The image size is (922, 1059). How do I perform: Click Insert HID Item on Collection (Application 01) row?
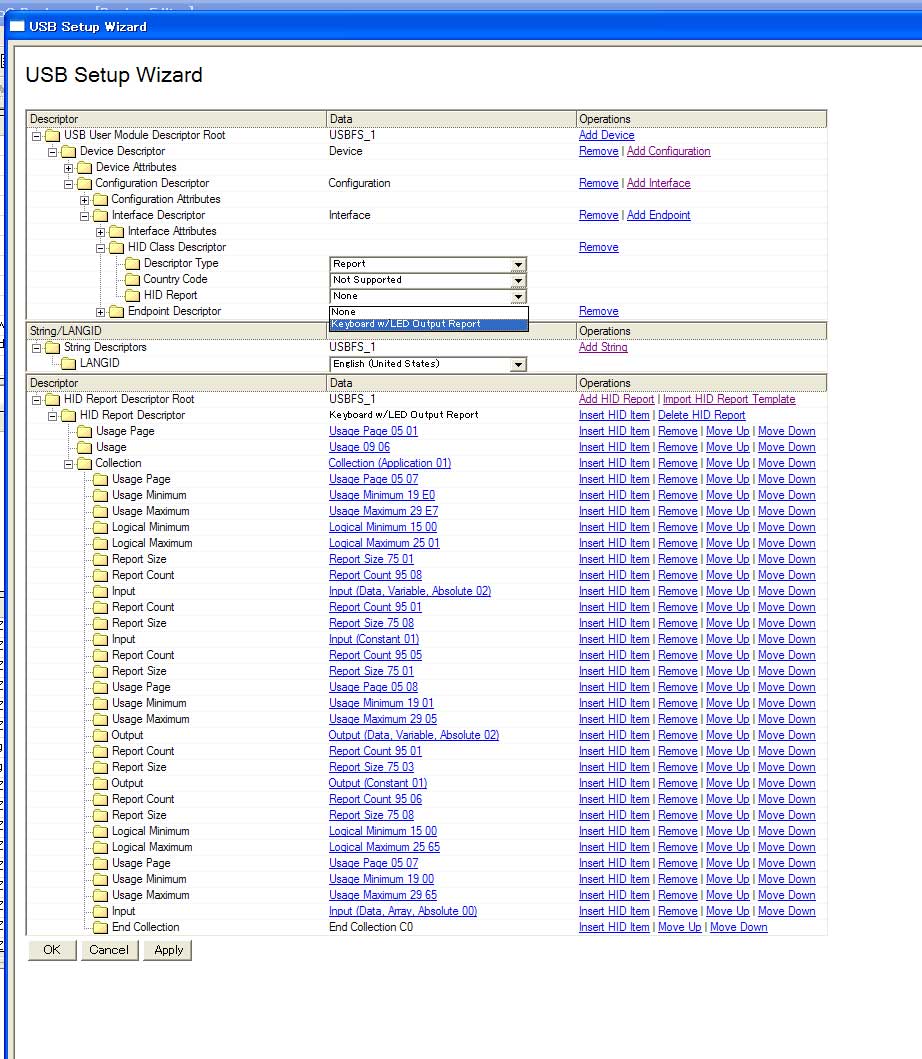point(614,463)
